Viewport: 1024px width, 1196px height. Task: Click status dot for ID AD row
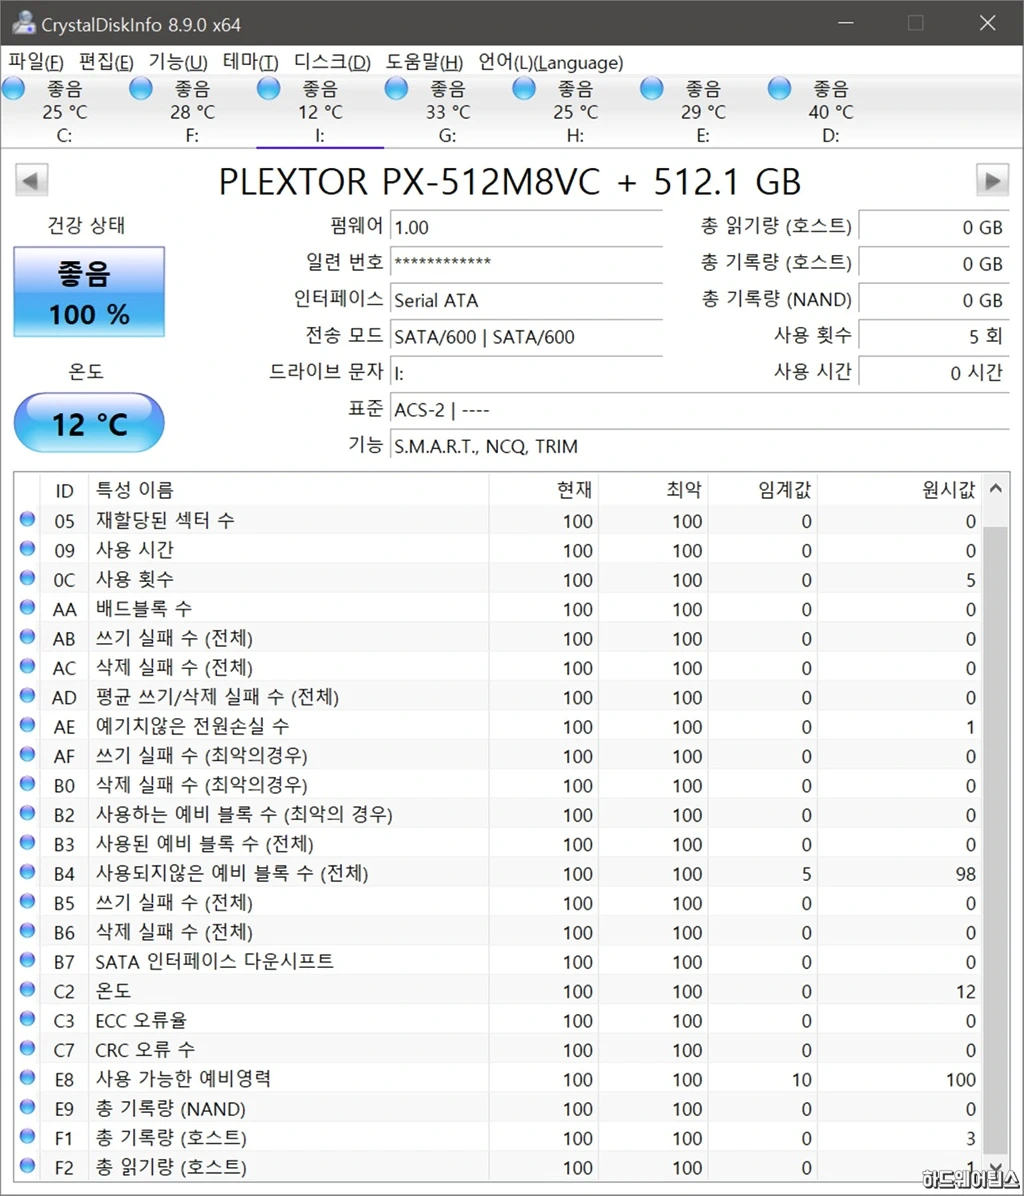pyautogui.click(x=27, y=696)
